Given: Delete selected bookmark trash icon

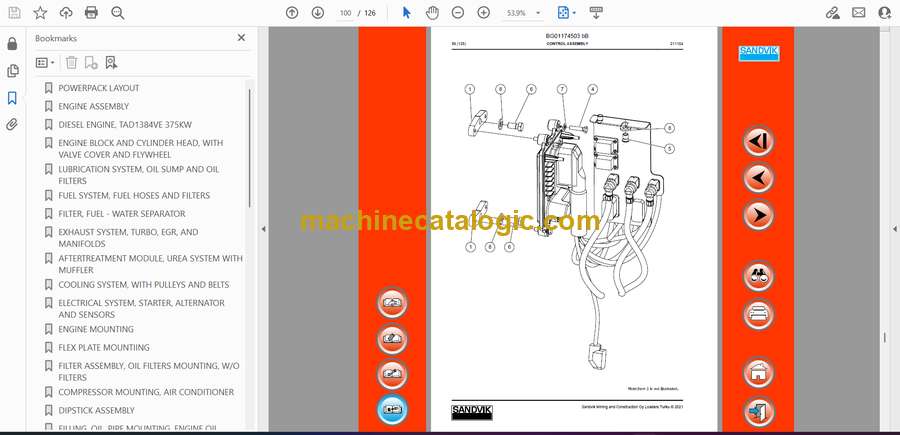Looking at the screenshot, I should [71, 63].
